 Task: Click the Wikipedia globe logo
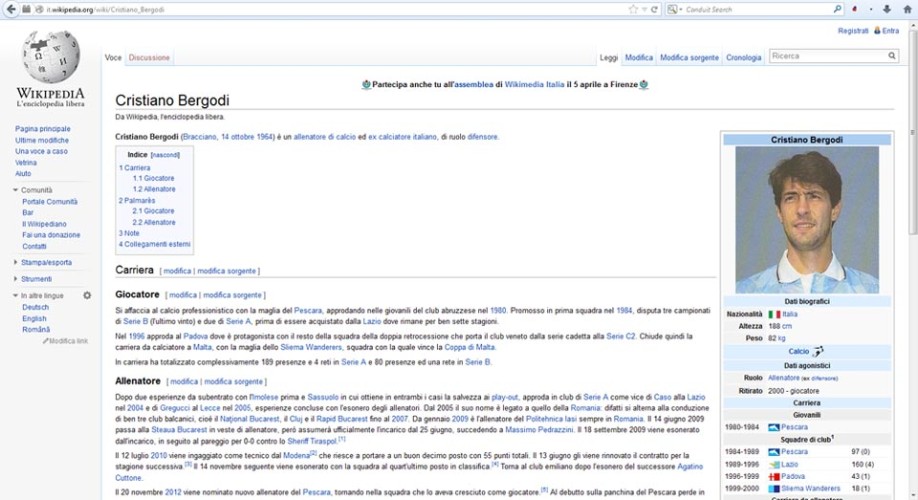pos(51,56)
